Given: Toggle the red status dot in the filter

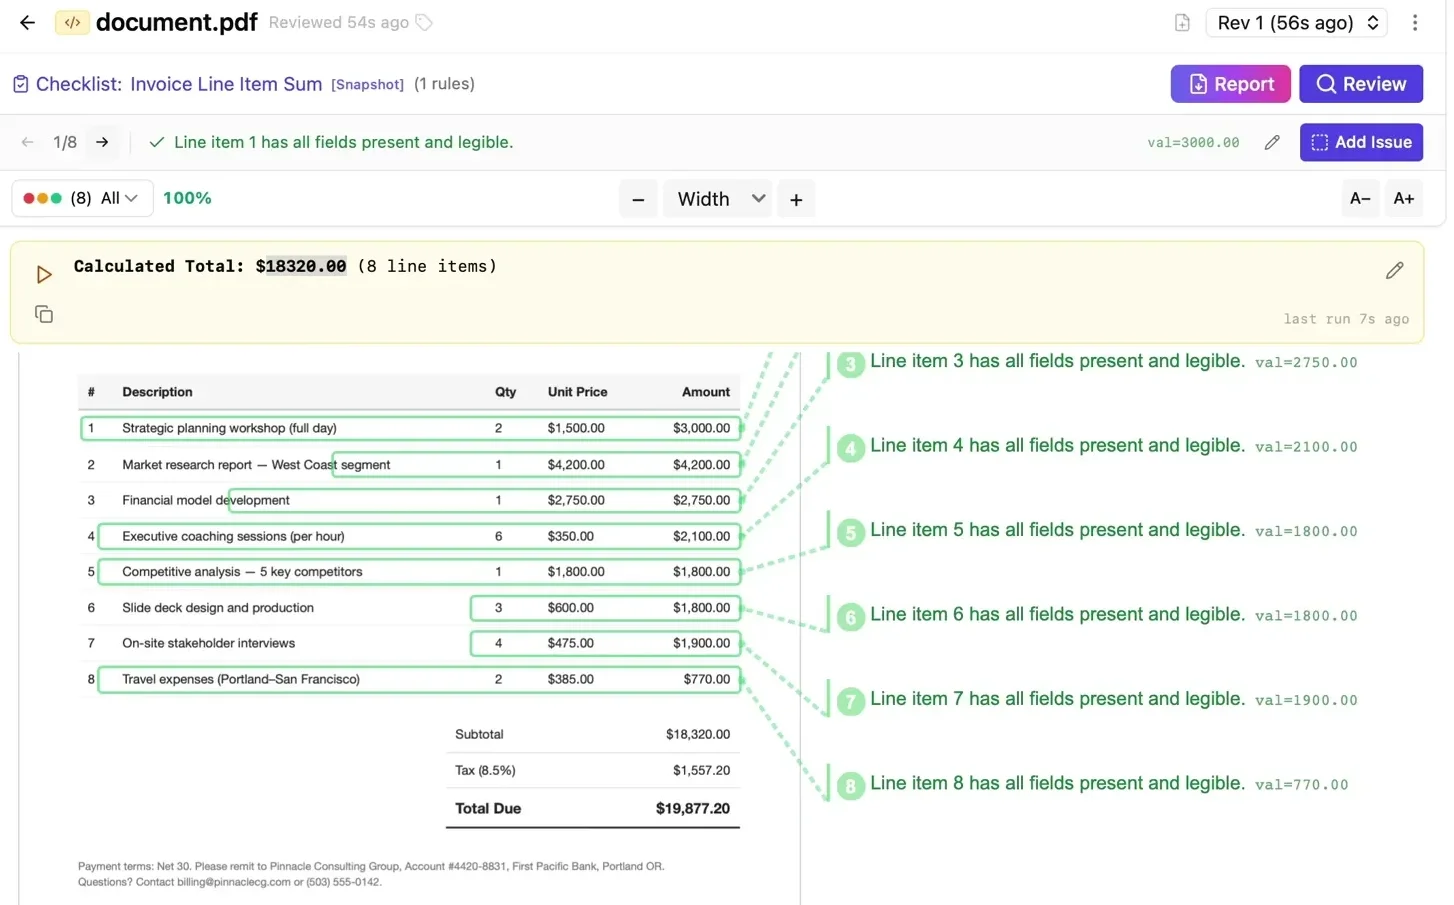Looking at the screenshot, I should [x=29, y=198].
